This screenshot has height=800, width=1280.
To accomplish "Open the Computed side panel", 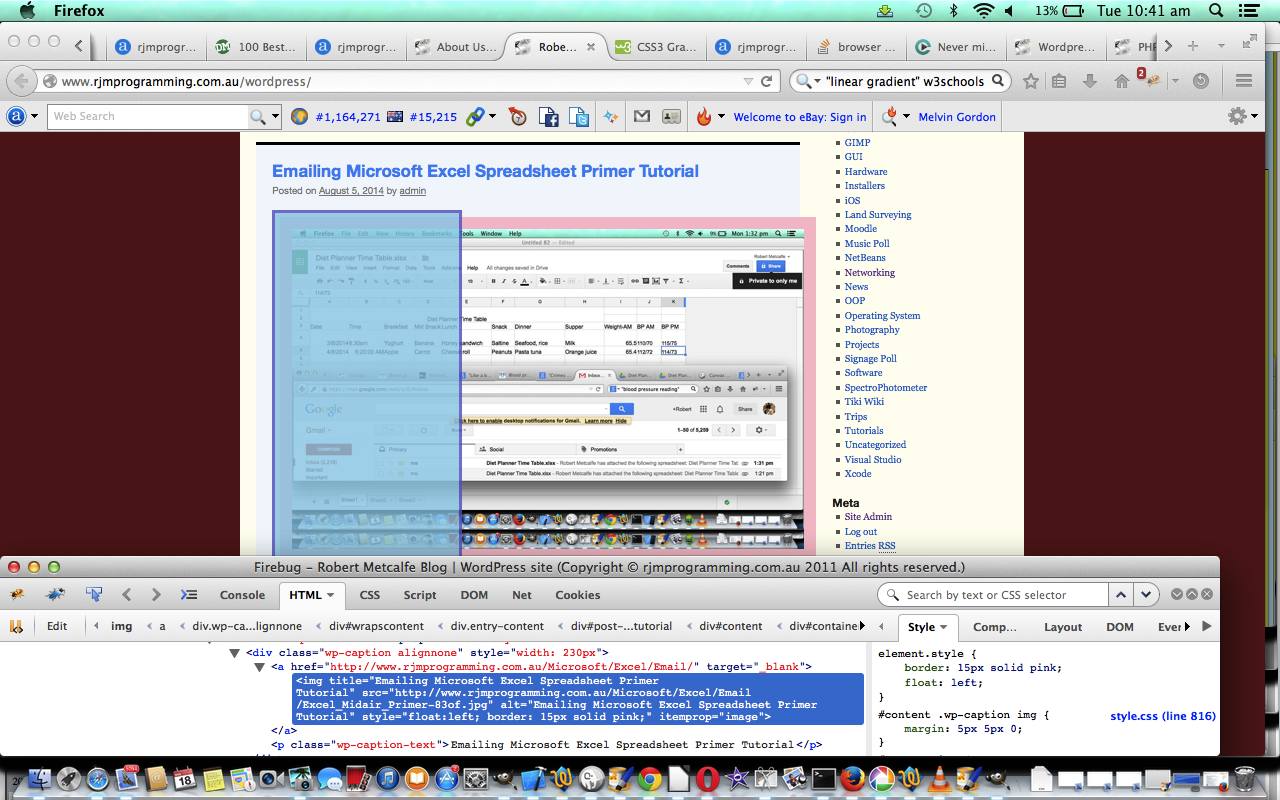I will [x=995, y=627].
